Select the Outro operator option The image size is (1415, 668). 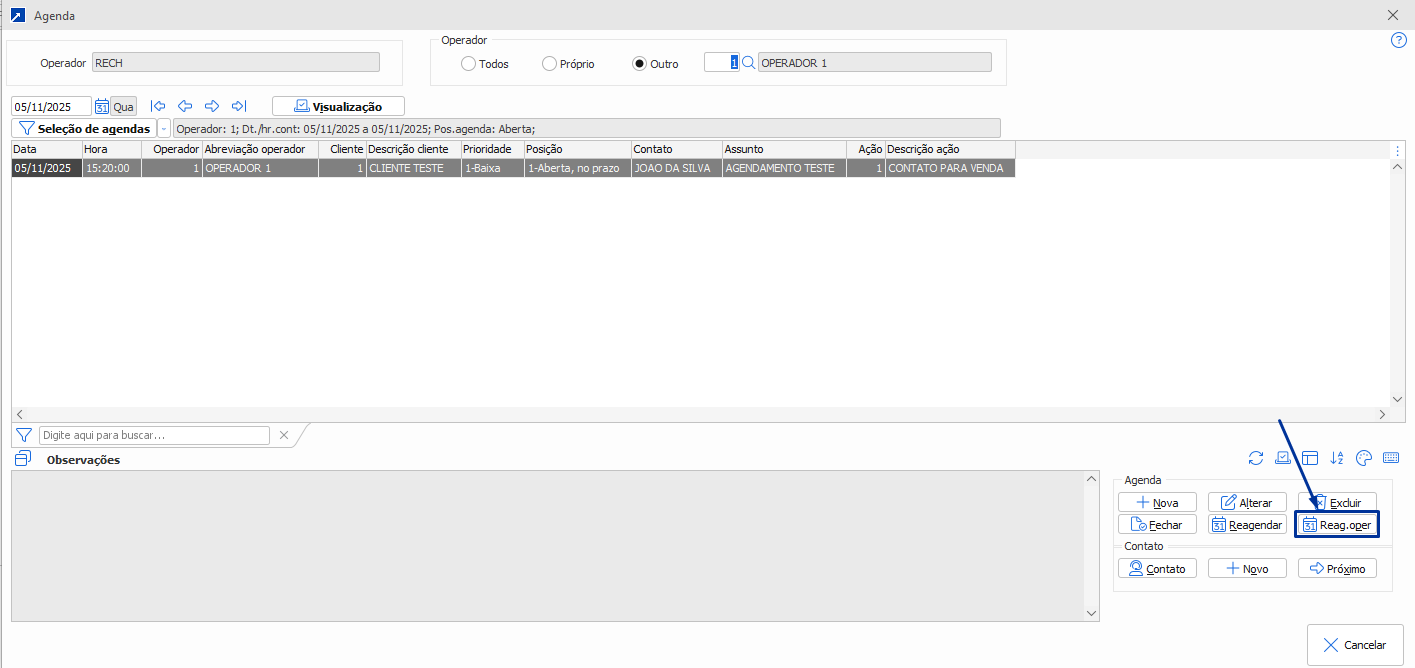point(656,64)
